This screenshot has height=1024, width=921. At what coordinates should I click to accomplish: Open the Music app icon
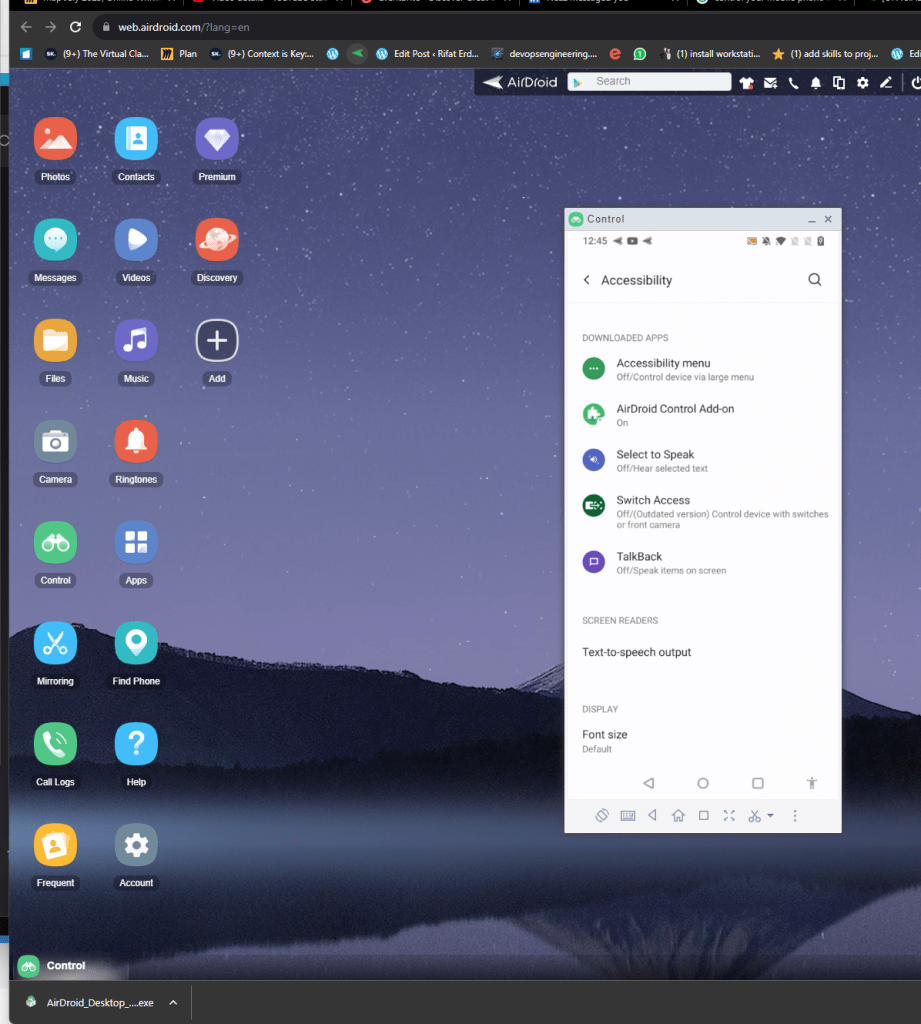tap(136, 340)
